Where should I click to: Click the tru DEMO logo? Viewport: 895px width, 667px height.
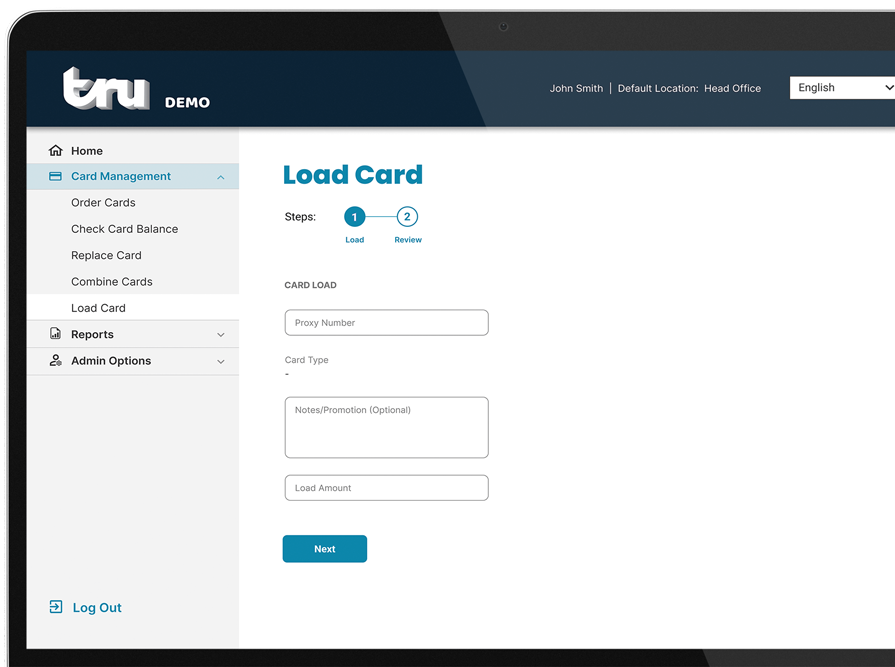(x=135, y=90)
